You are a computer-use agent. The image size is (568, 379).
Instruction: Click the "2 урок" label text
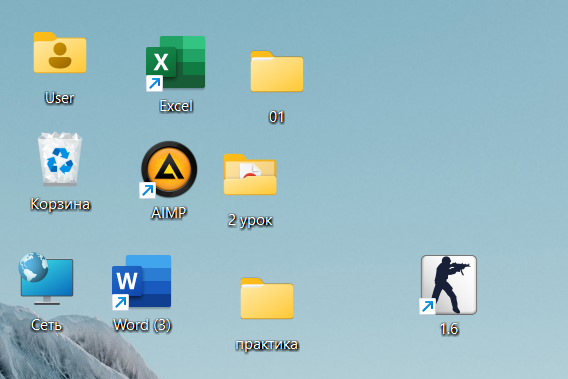tap(250, 220)
